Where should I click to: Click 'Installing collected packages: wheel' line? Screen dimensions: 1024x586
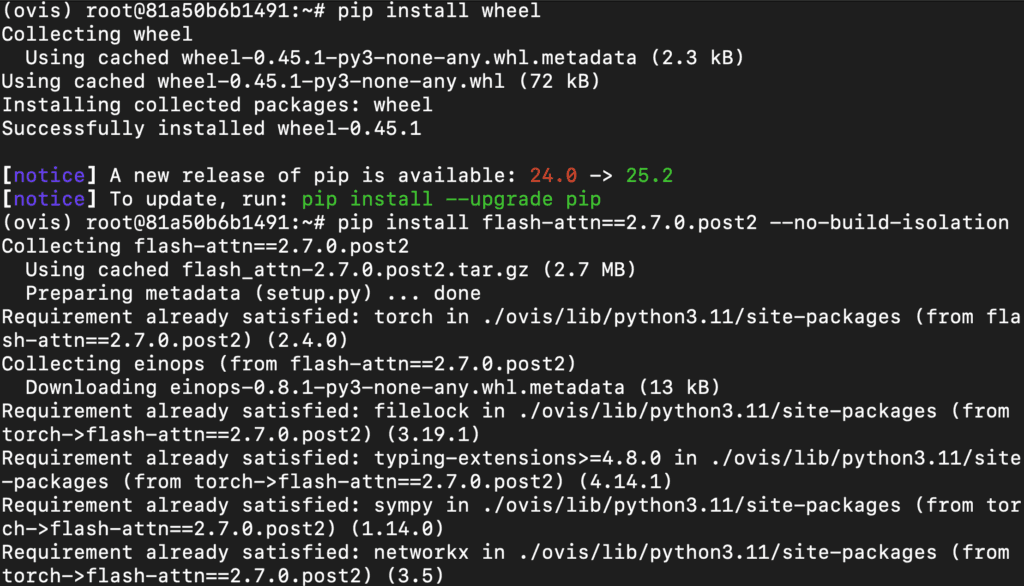coord(217,105)
